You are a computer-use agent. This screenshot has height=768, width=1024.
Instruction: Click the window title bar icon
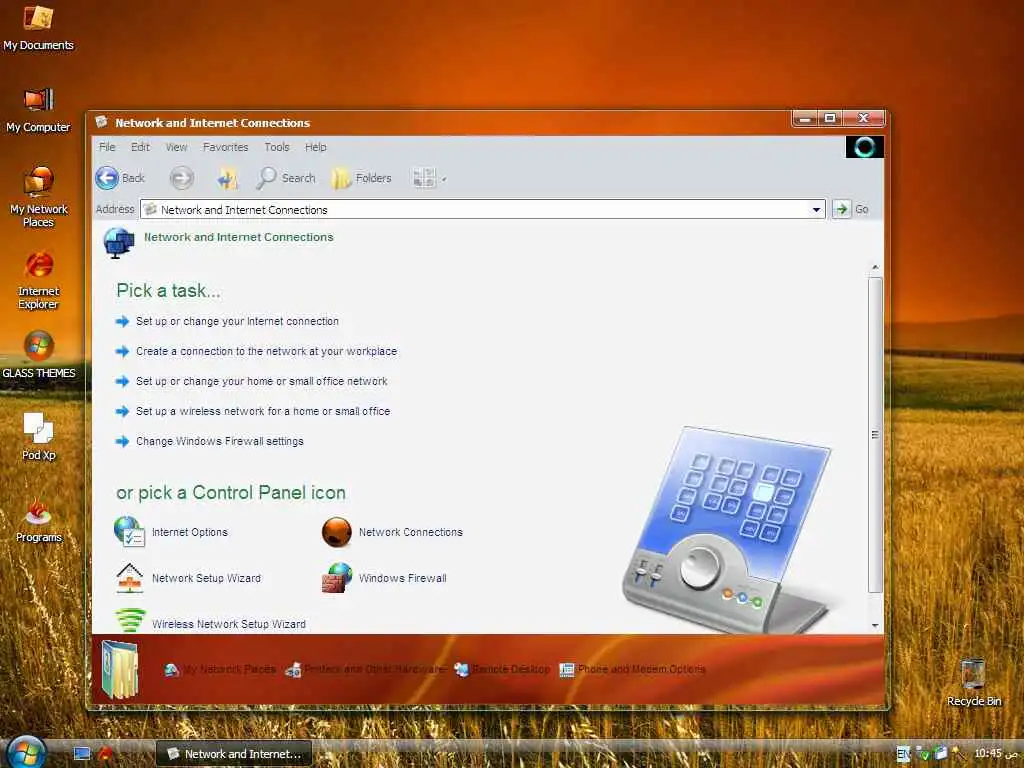coord(101,122)
